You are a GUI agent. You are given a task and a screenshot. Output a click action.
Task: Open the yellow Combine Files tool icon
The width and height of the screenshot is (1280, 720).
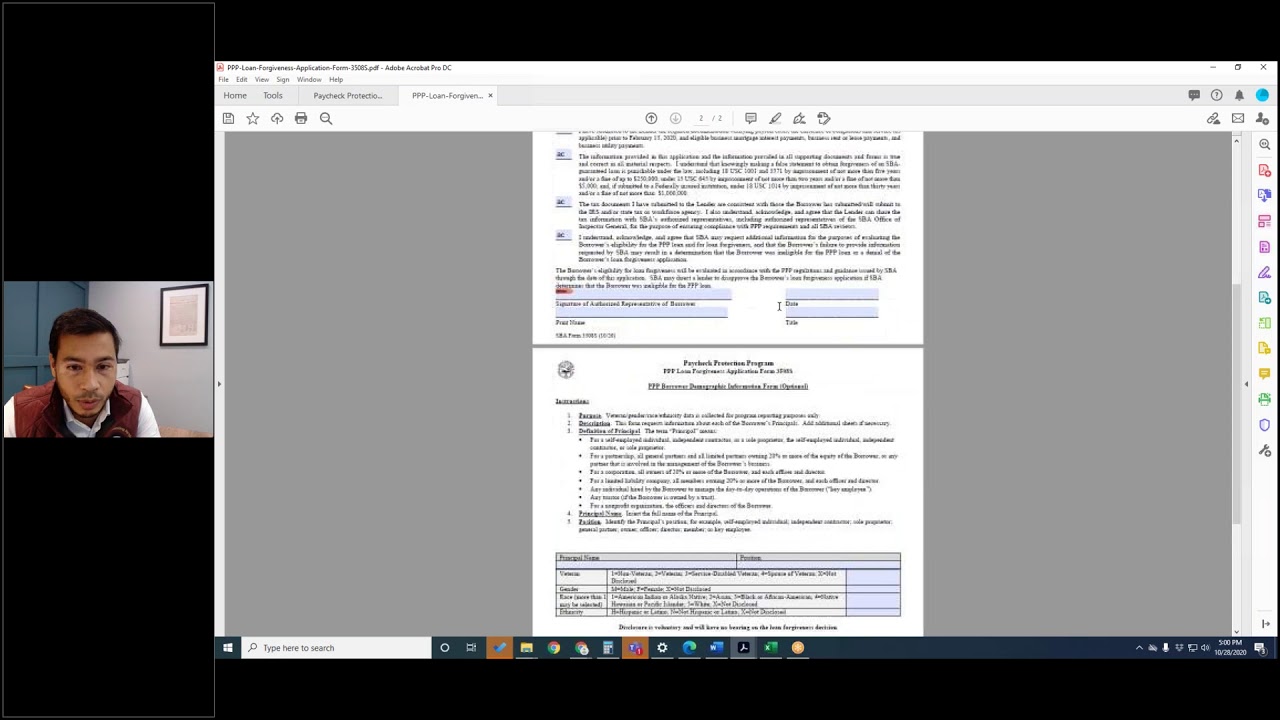(1265, 349)
